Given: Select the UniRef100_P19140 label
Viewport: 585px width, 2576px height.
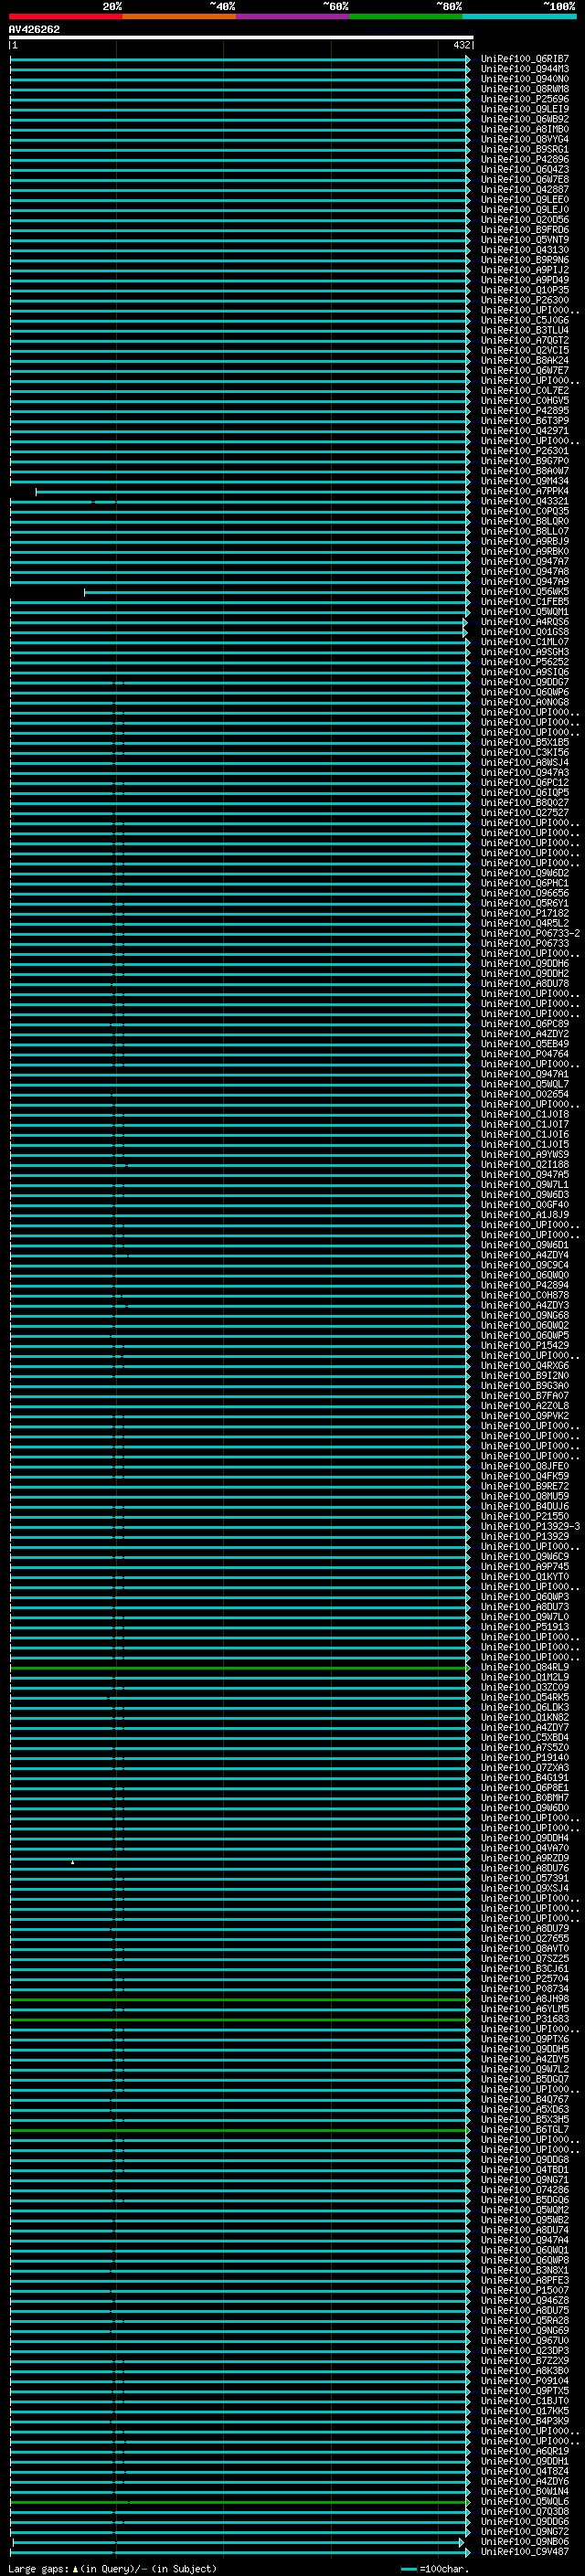Looking at the screenshot, I should (x=524, y=1757).
